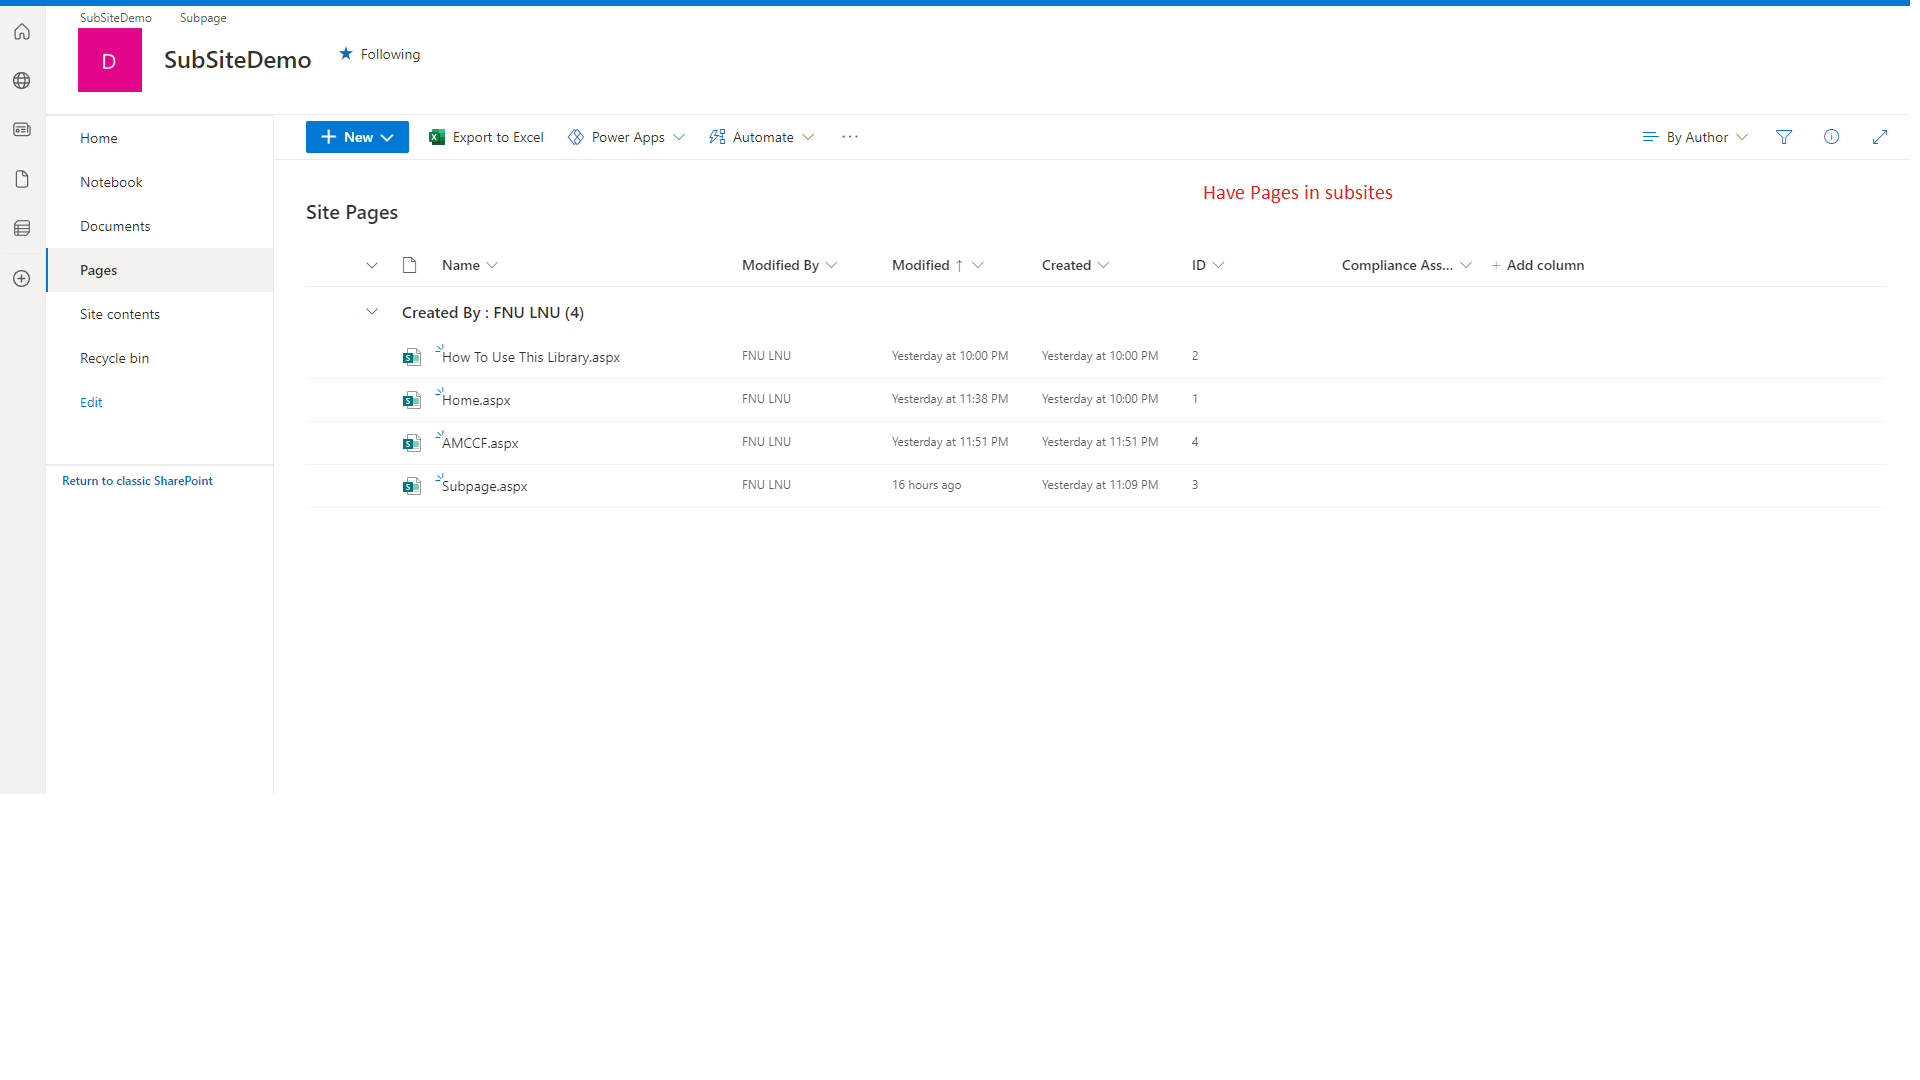
Task: Open the AMCCF.aspx page file
Action: pos(480,443)
